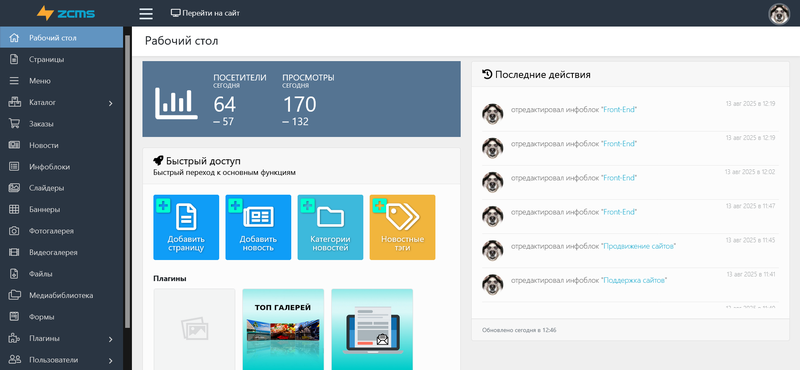The image size is (800, 370).
Task: Open the News tags orange tile
Action: pyautogui.click(x=403, y=228)
